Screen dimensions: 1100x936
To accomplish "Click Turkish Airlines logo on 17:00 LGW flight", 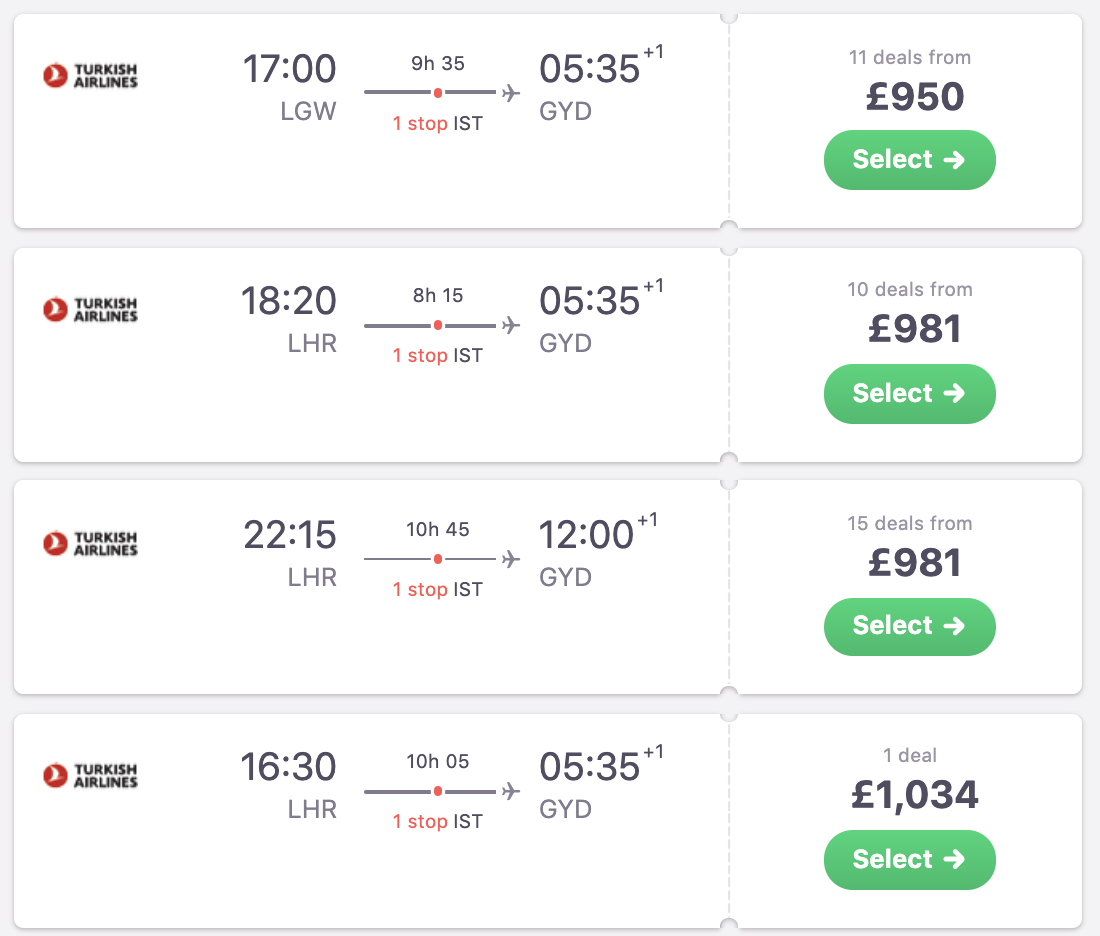I will pos(90,75).
